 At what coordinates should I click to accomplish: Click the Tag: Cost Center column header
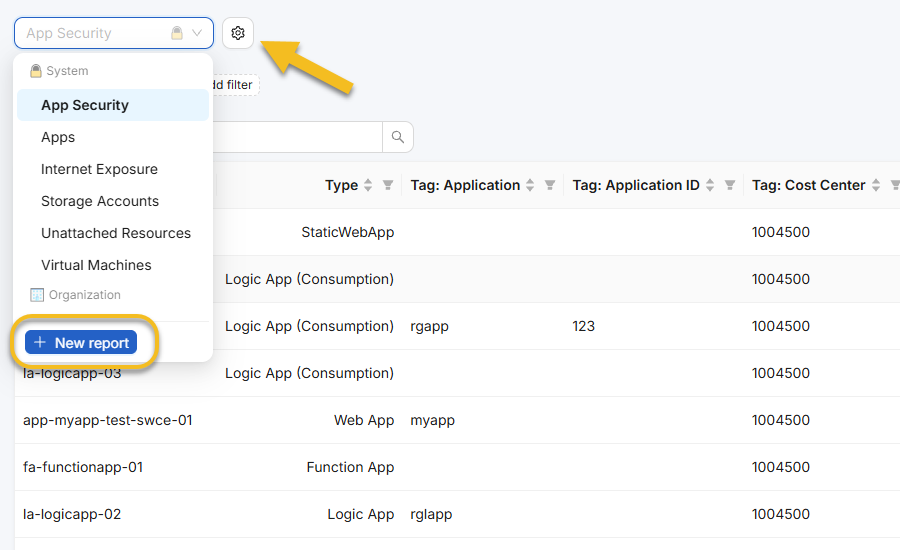(808, 185)
